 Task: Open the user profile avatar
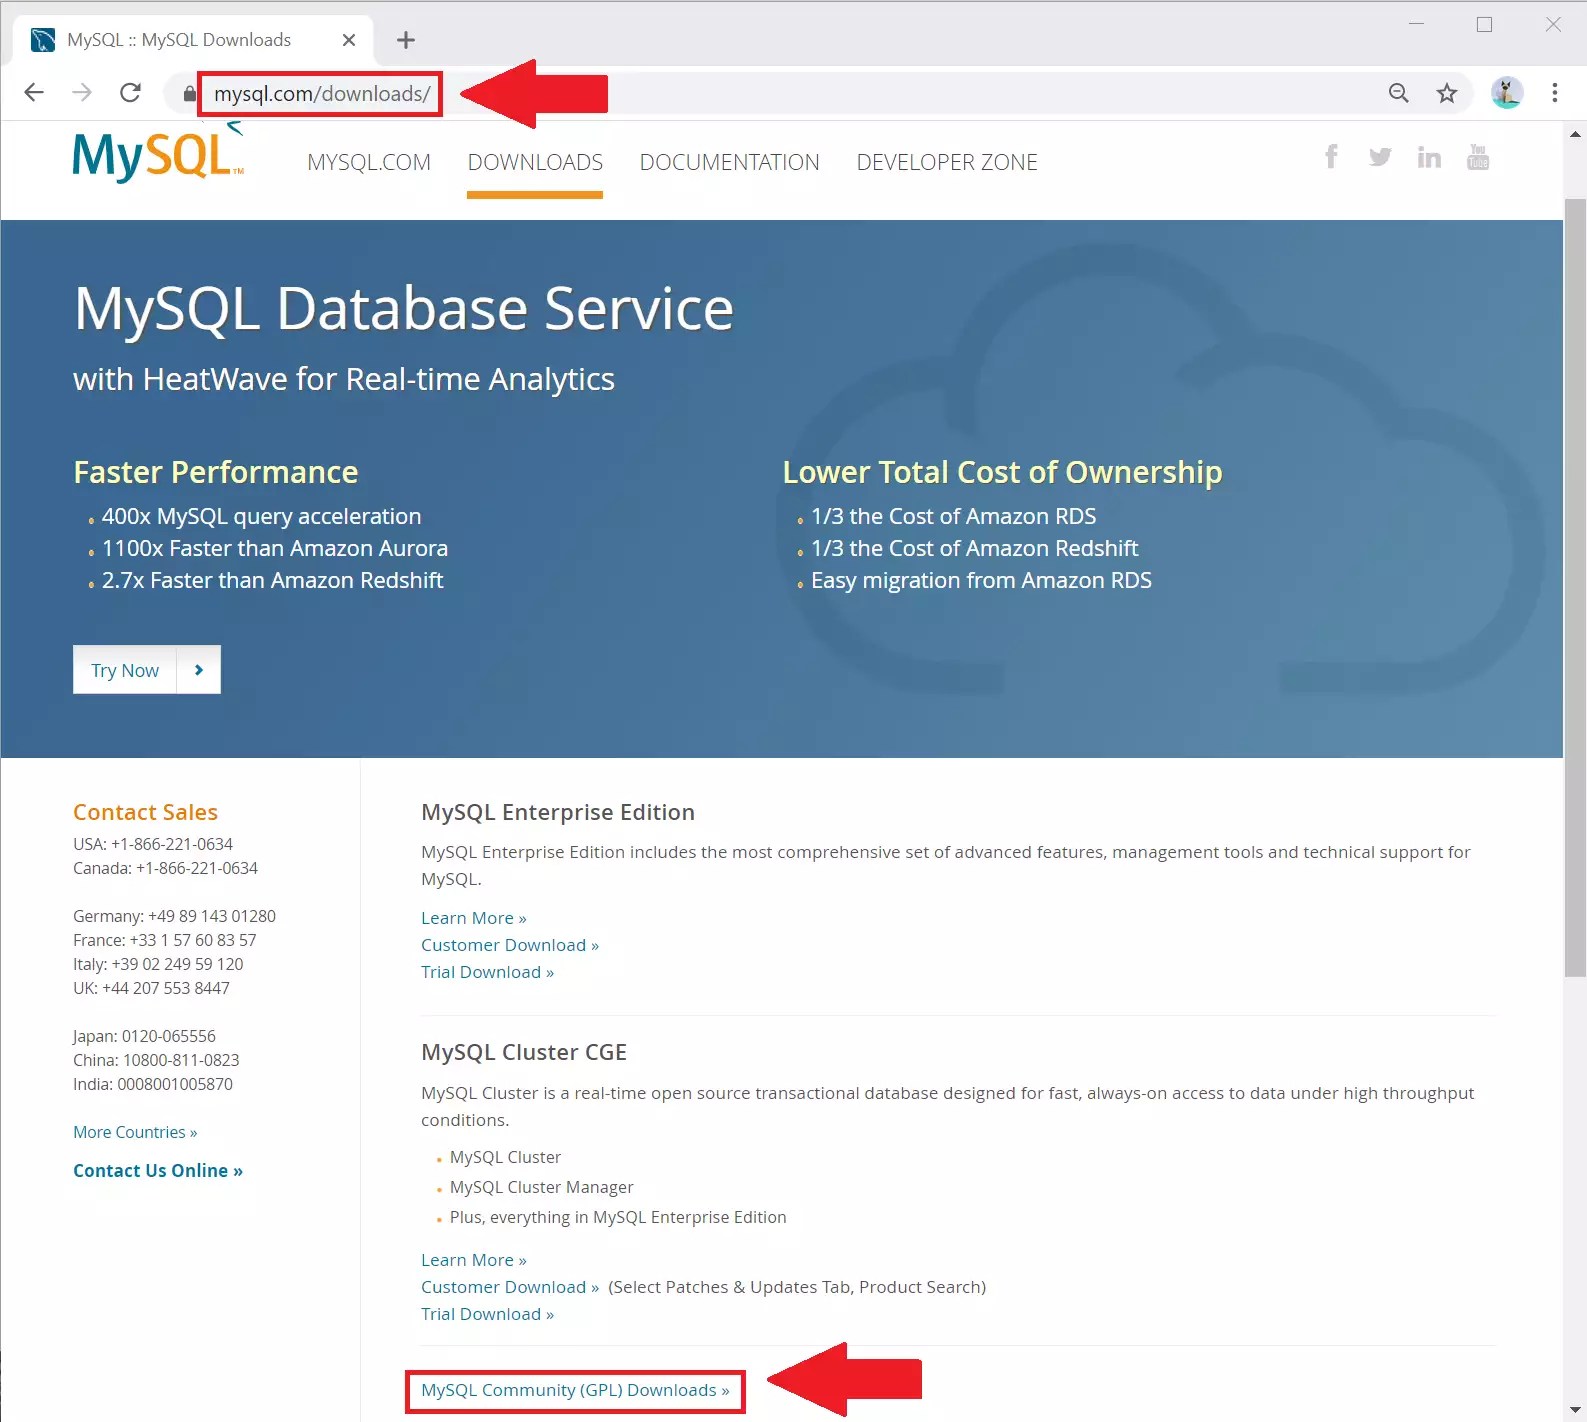(x=1507, y=93)
